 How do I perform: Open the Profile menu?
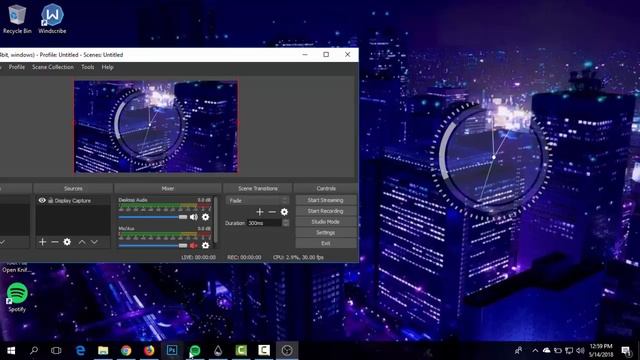point(17,67)
